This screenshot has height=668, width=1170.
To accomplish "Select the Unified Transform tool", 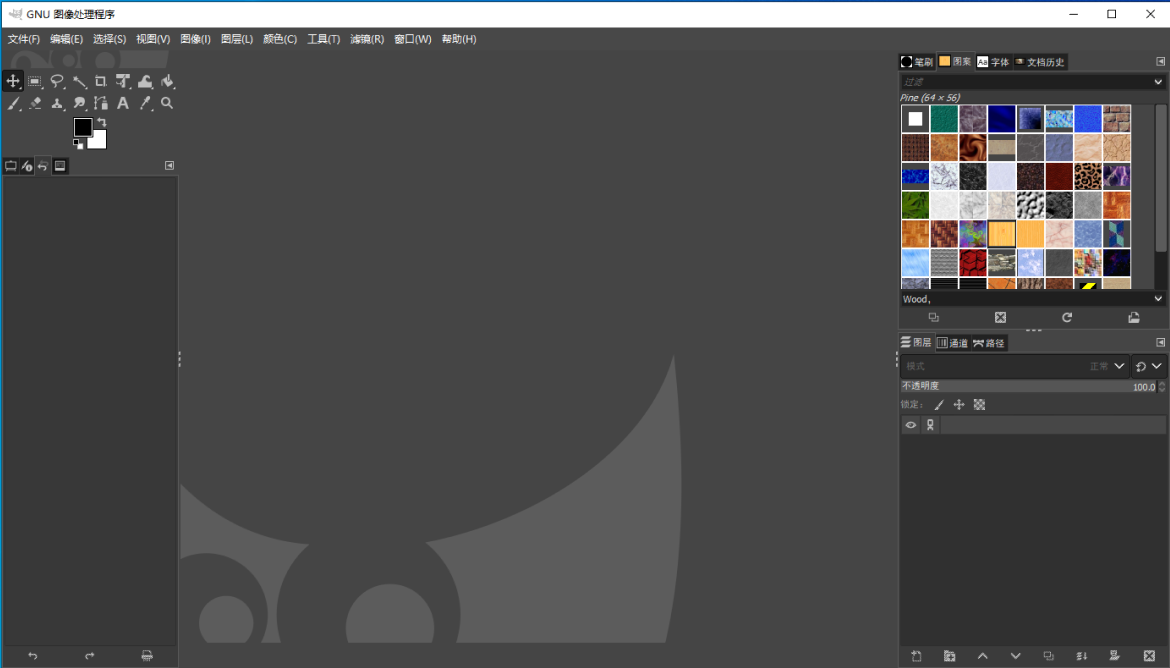I will 123,81.
